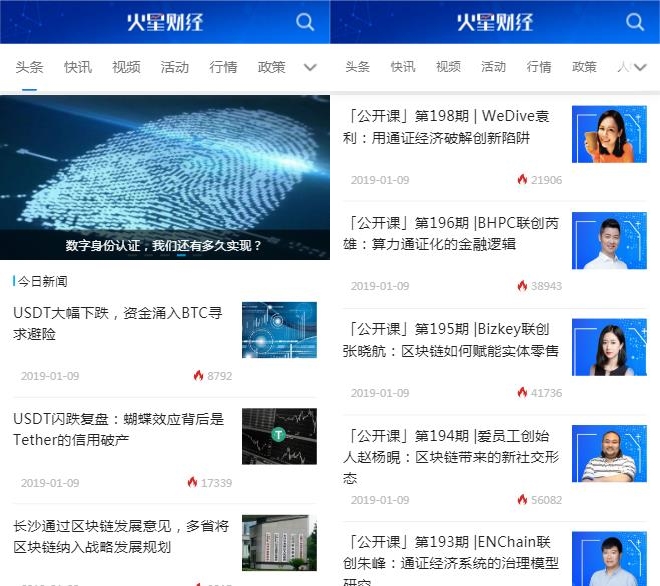Click flame icon beside view count 56082
This screenshot has width=660, height=586.
522,499
